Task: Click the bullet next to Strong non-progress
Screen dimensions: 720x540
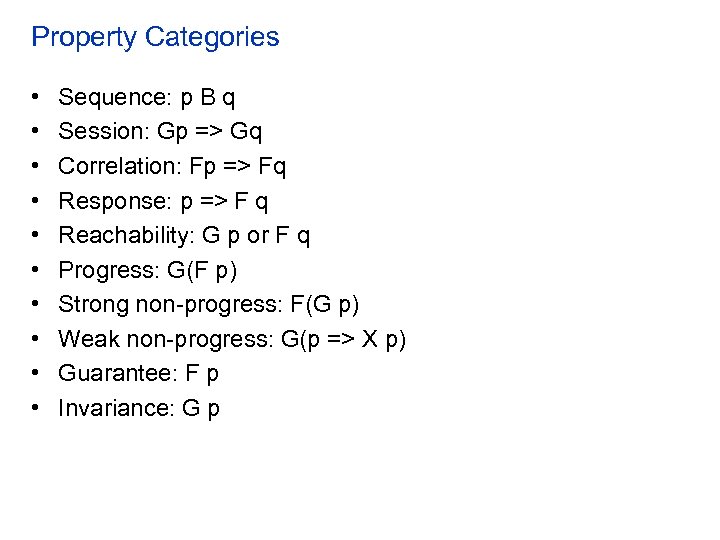Action: point(35,305)
